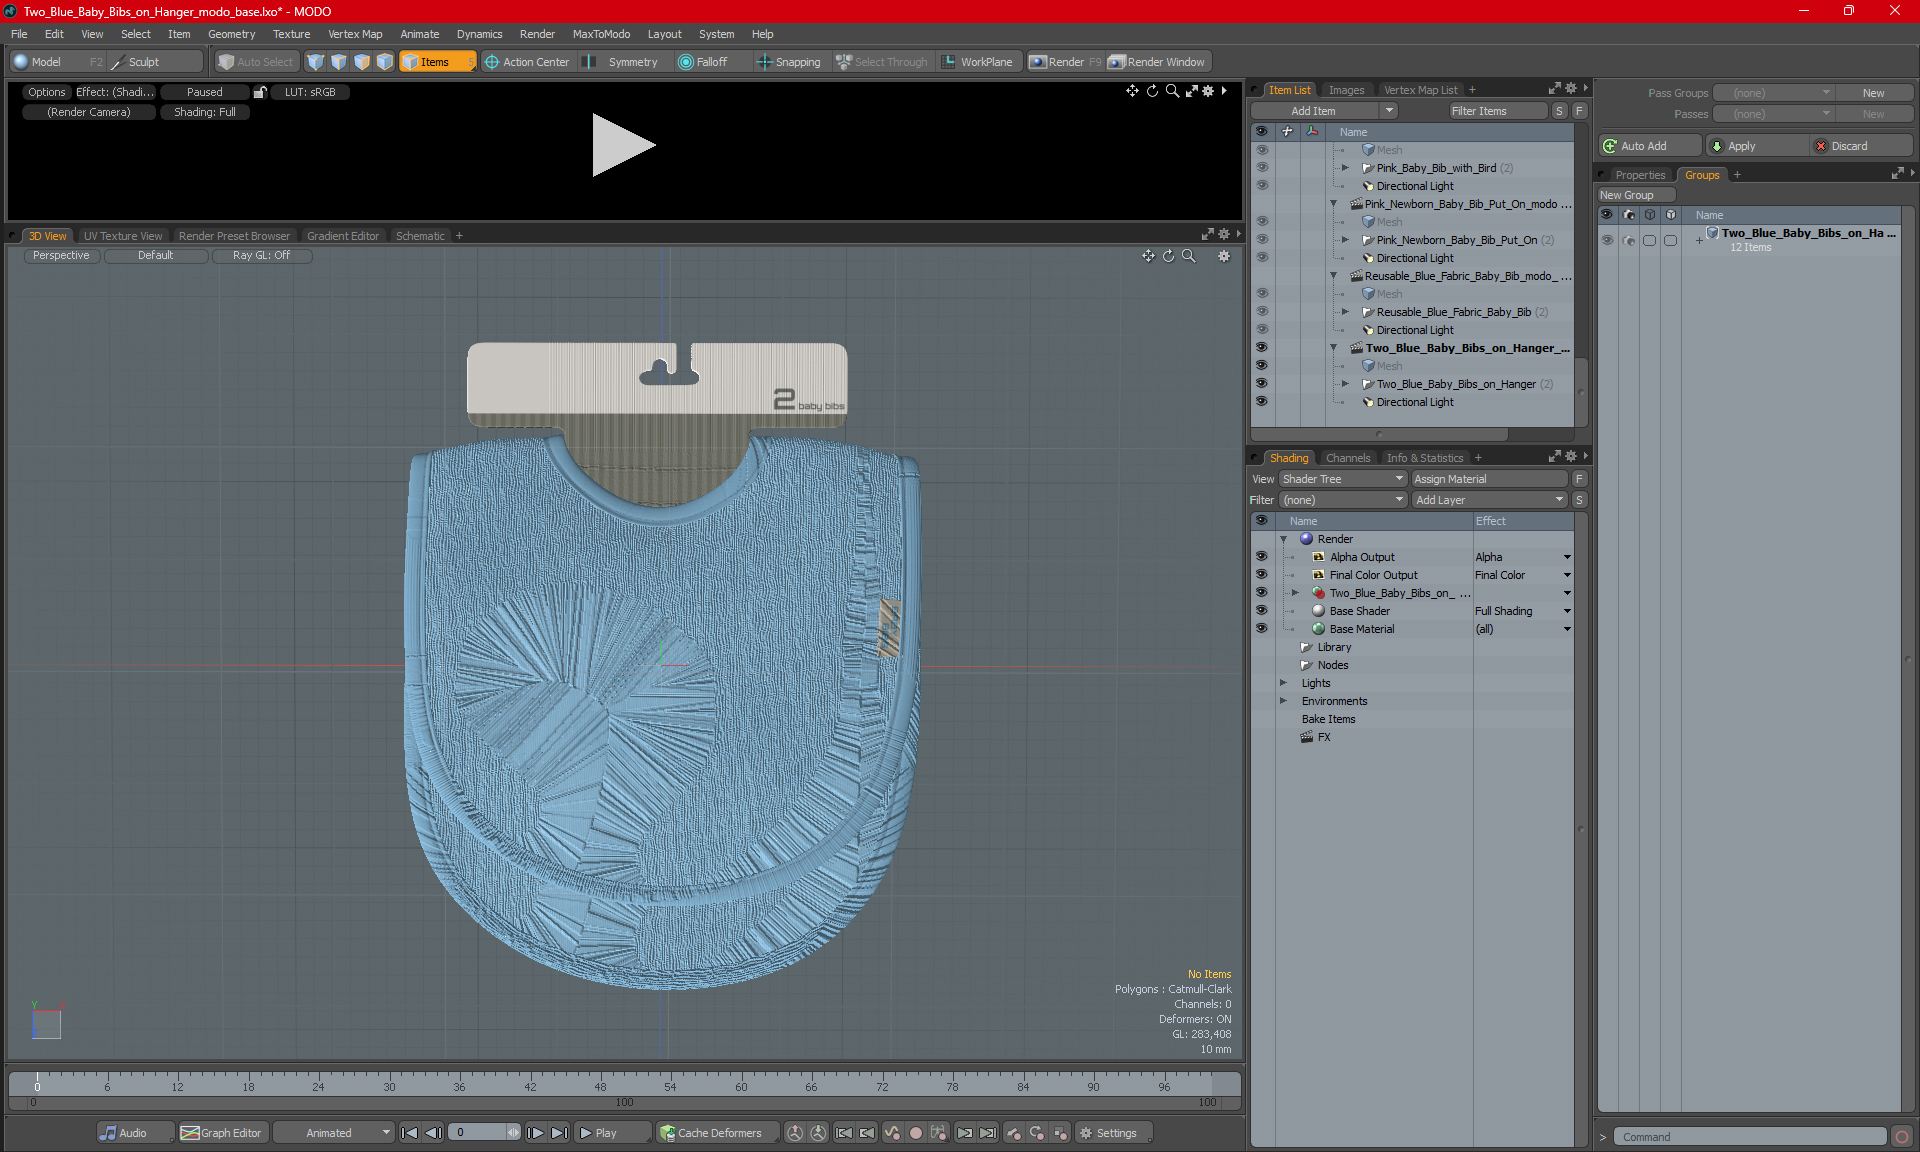
Task: Open the Graph Editor
Action: [x=221, y=1133]
